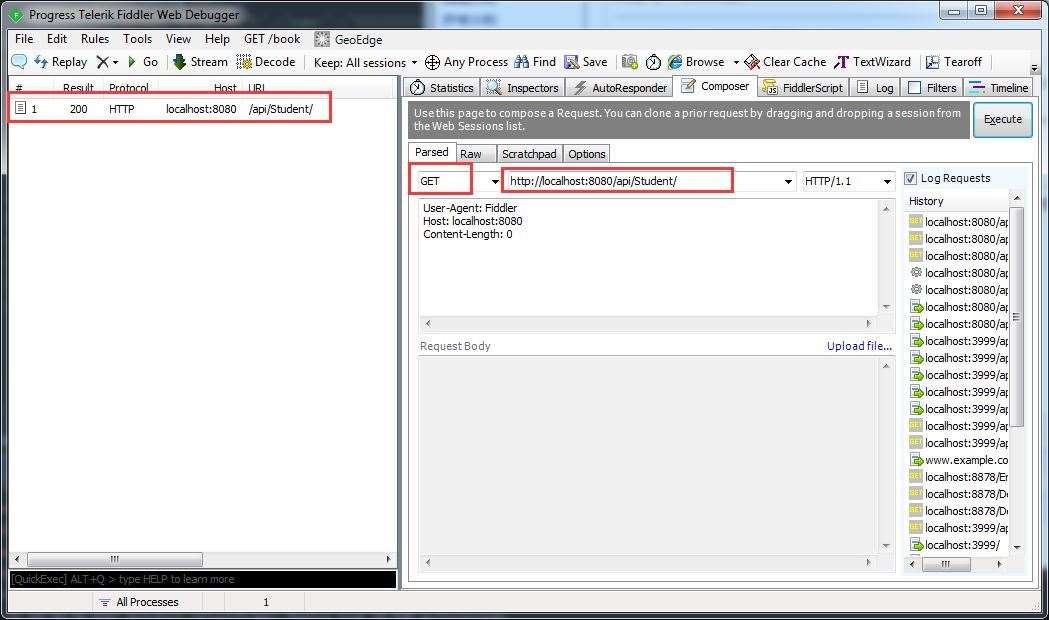Select the Parsed sub-tab
Image resolution: width=1049 pixels, height=620 pixels.
coord(432,152)
